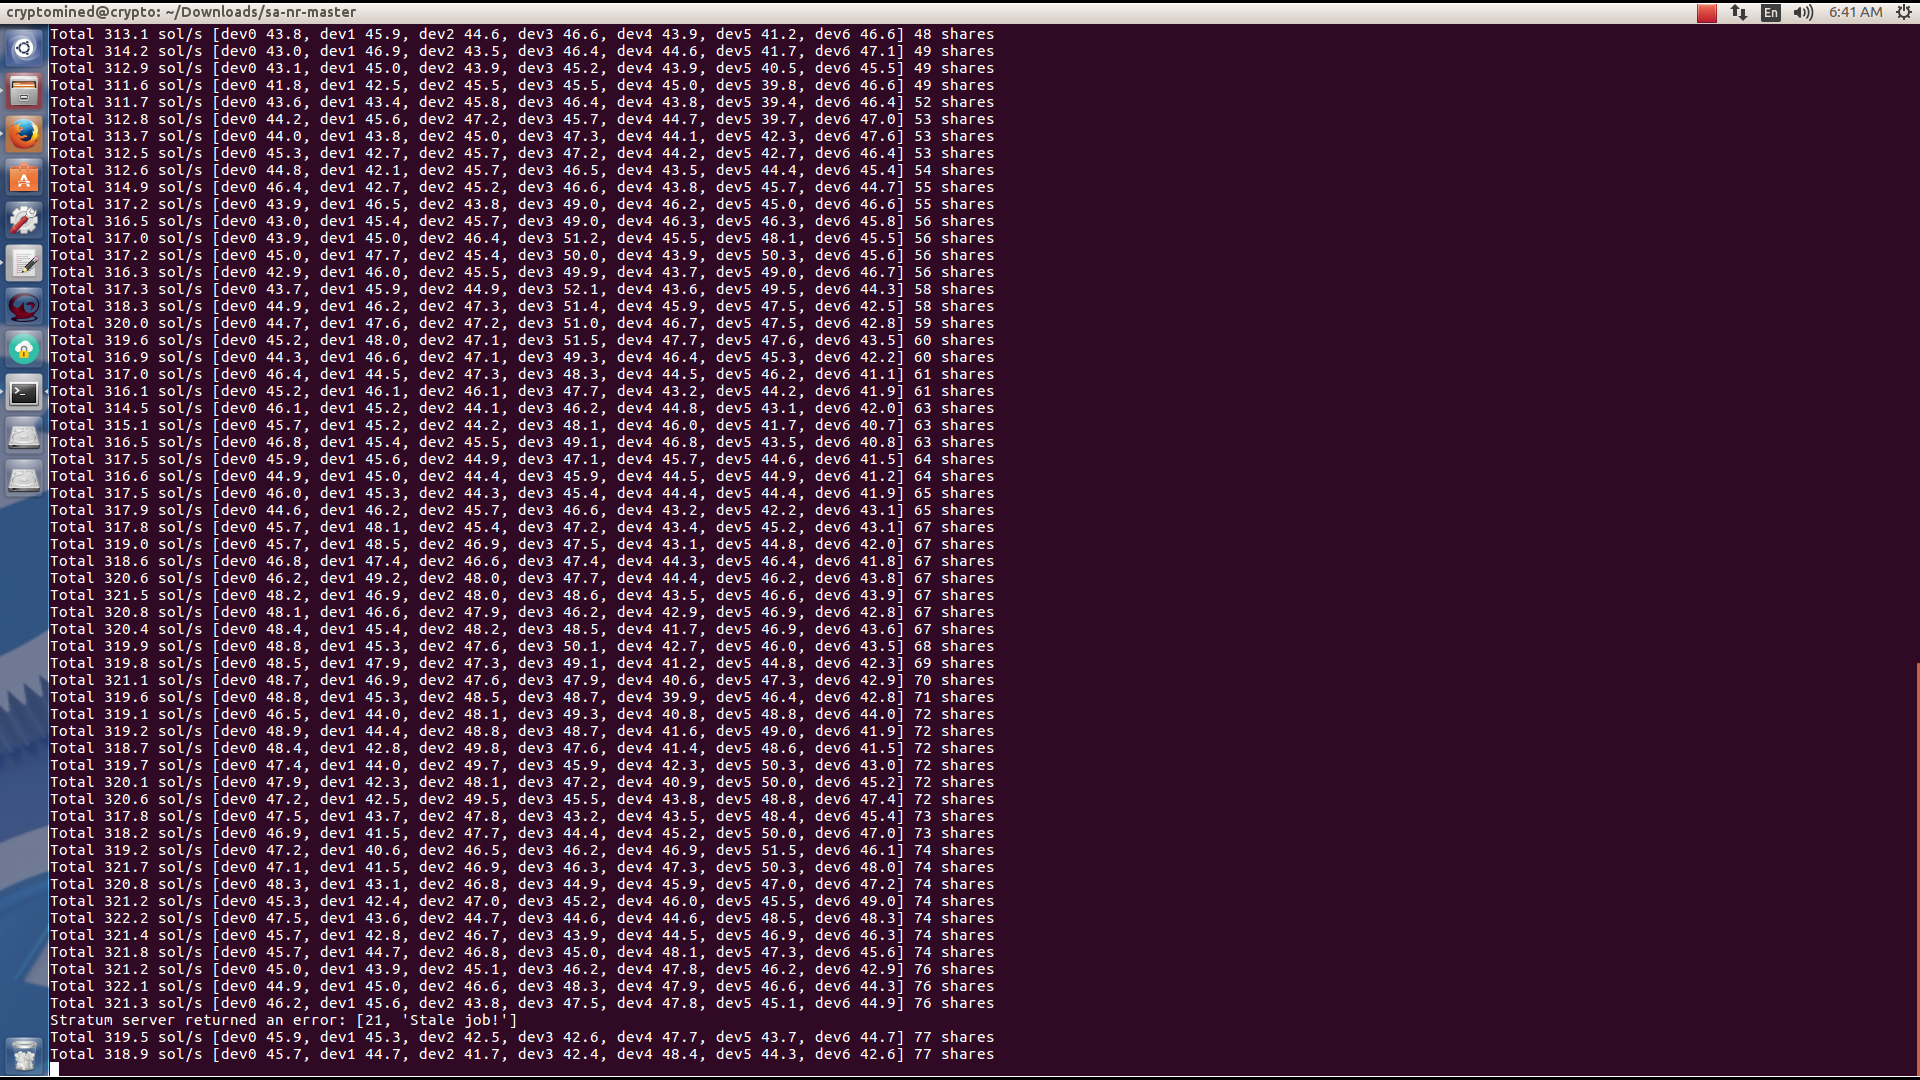Select the Terminal icon in sidebar
This screenshot has width=1920, height=1080.
pyautogui.click(x=24, y=393)
